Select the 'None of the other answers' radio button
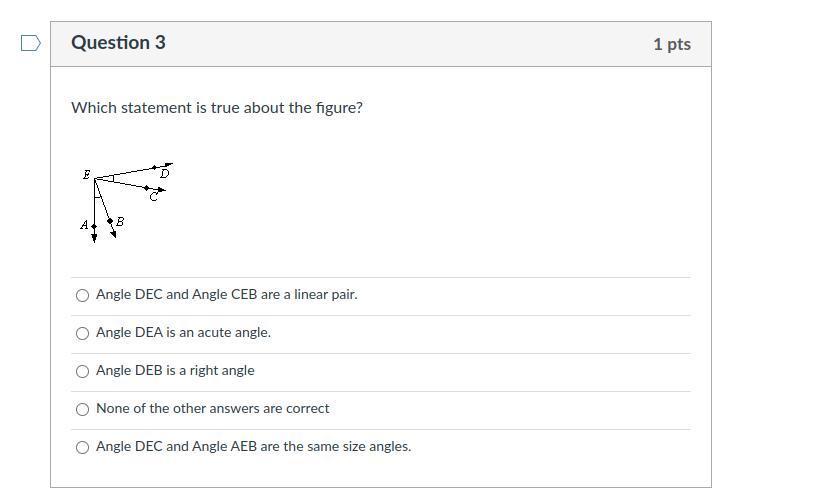The image size is (839, 499). click(83, 409)
